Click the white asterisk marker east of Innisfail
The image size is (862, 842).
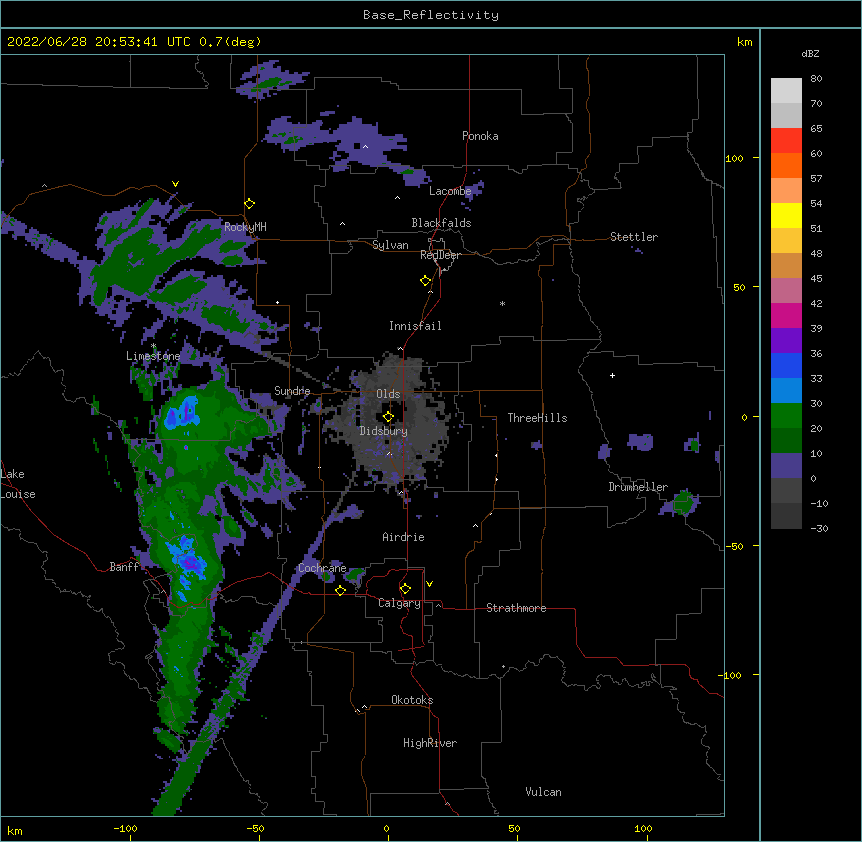click(502, 304)
